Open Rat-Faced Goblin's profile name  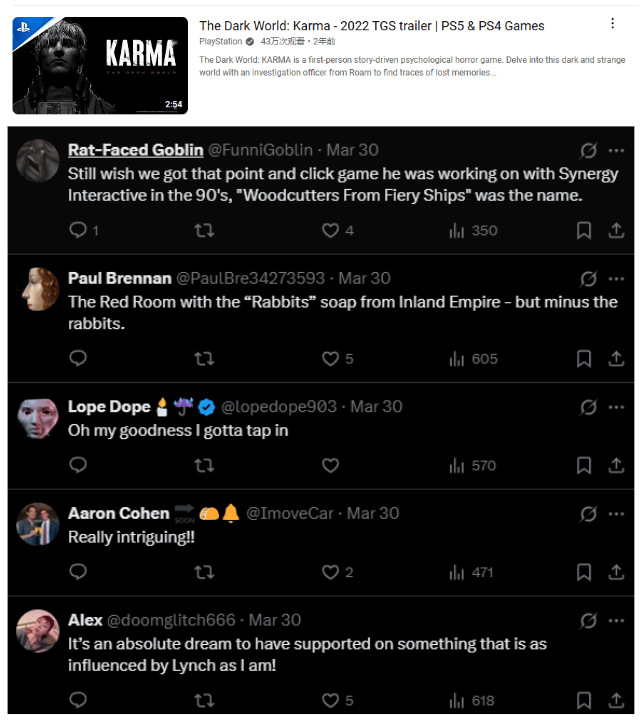135,150
